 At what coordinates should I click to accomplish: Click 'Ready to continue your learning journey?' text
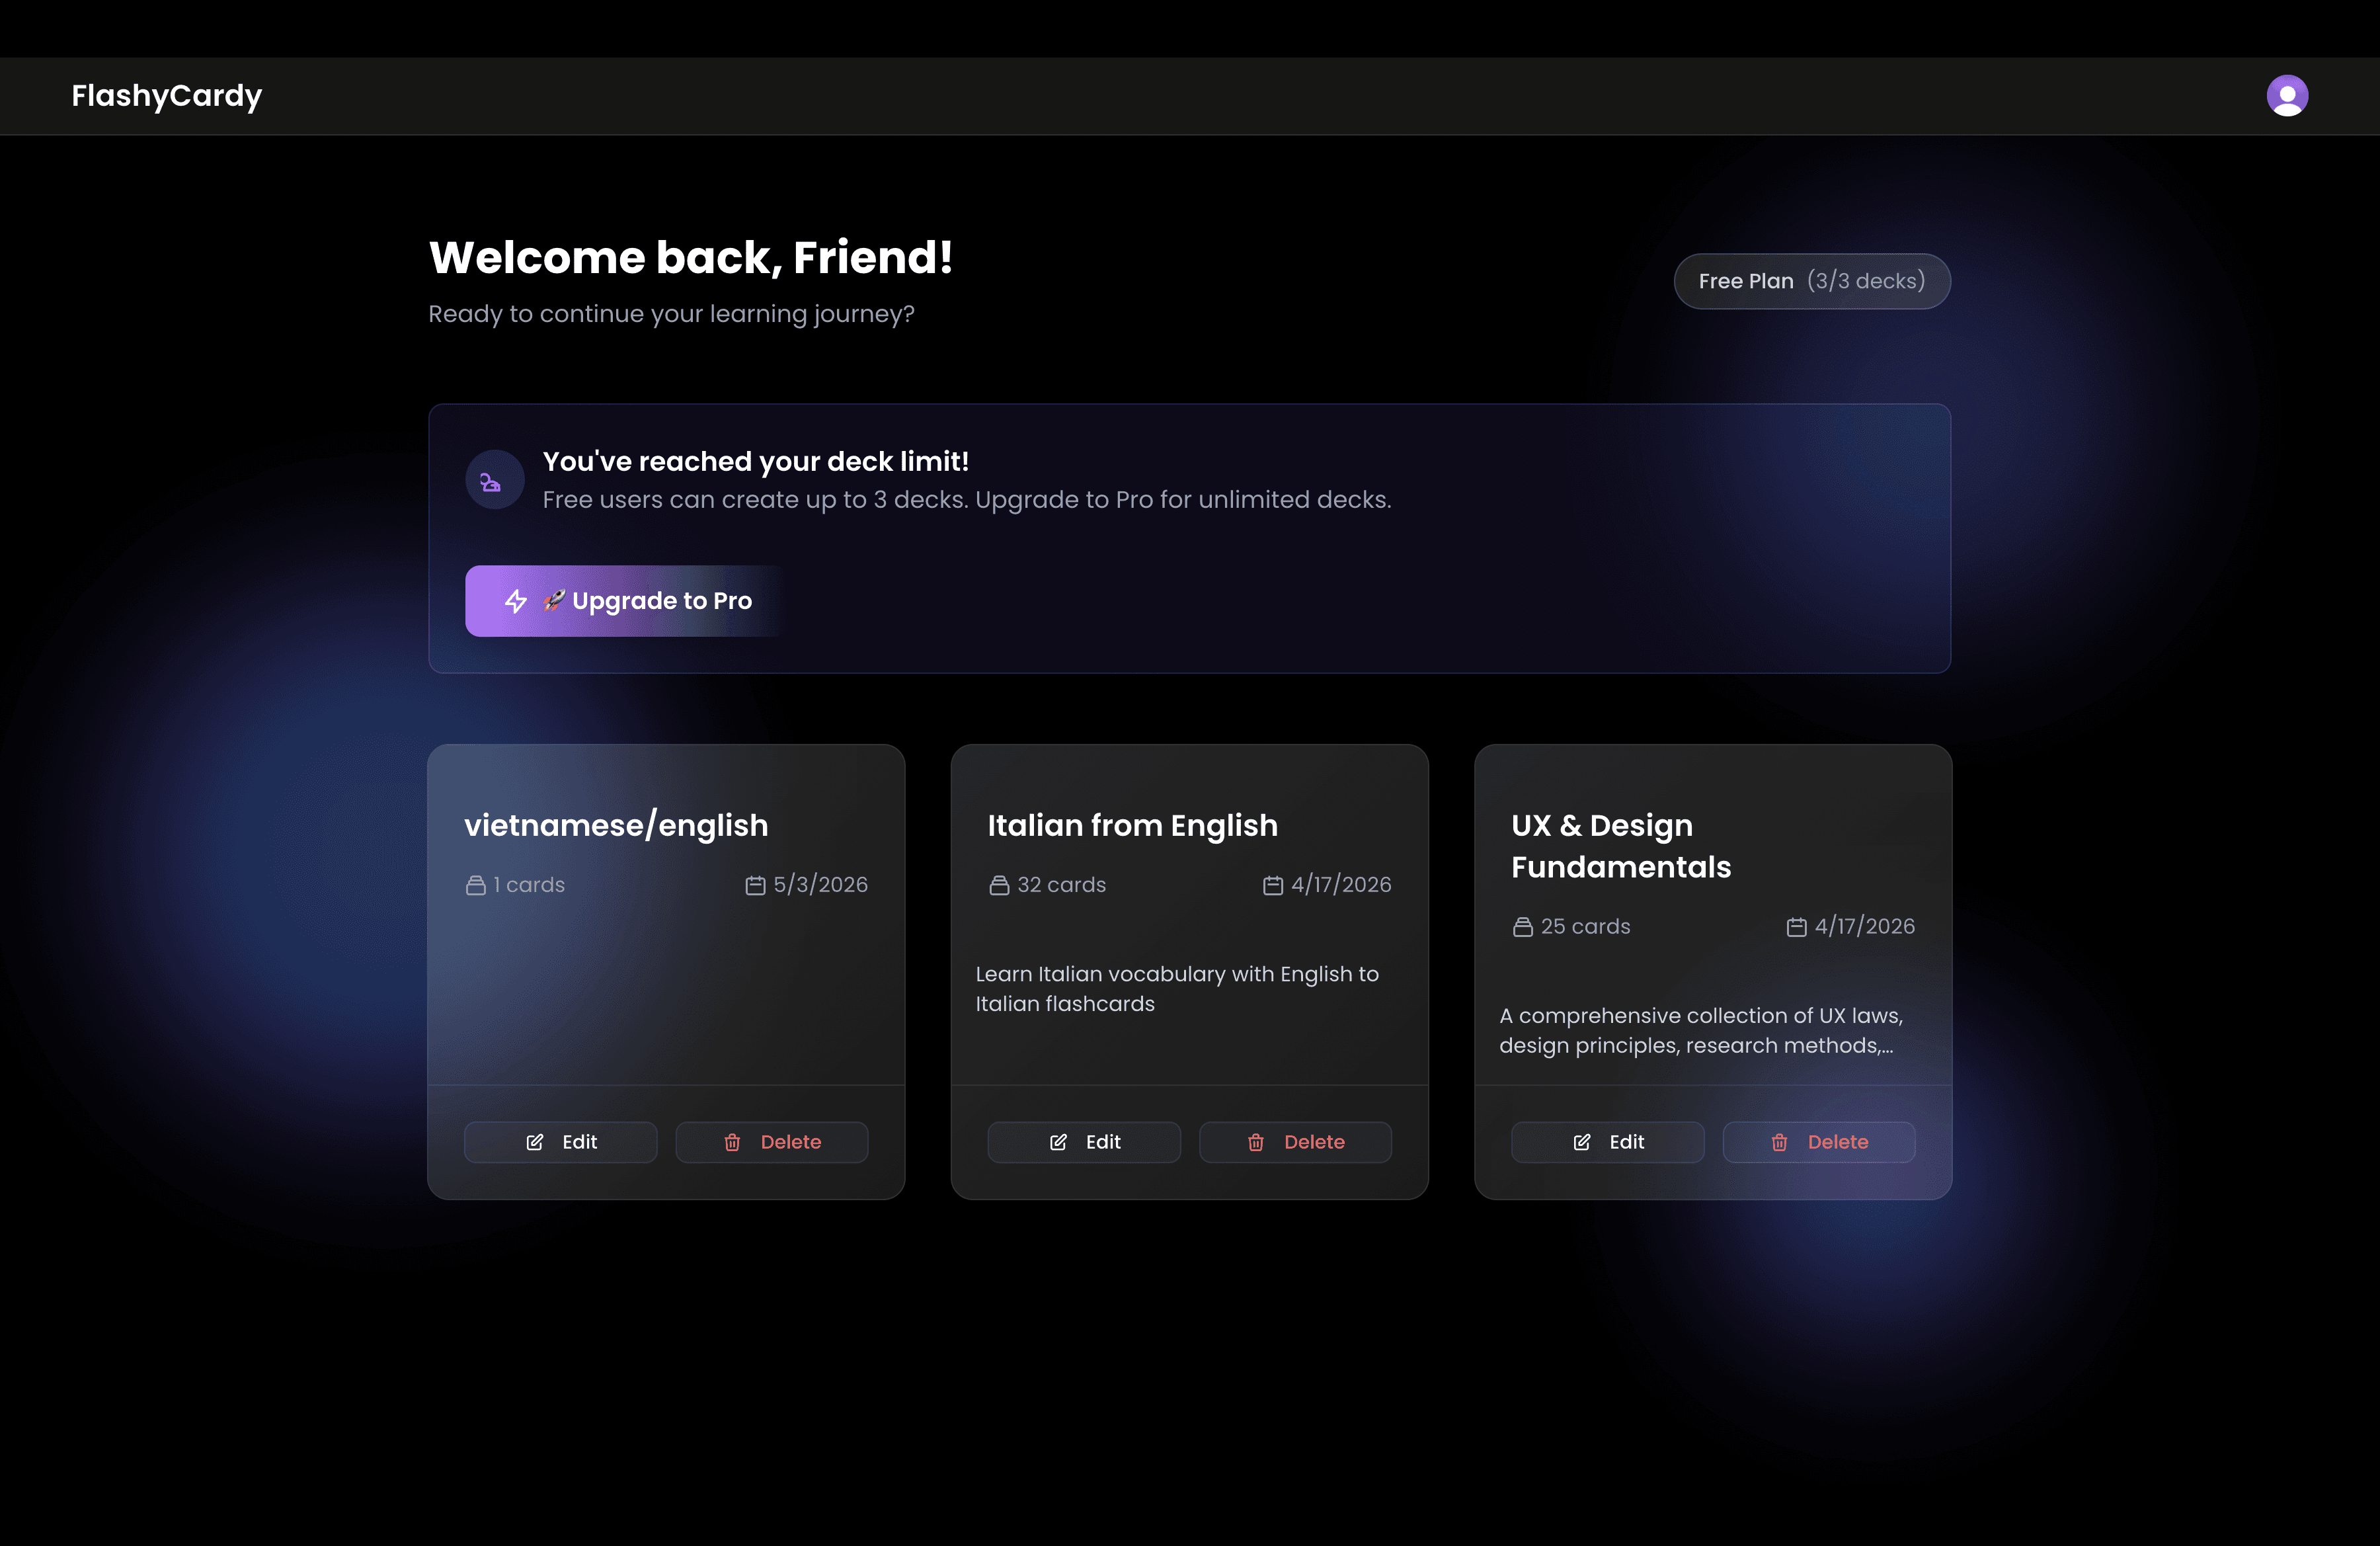click(x=671, y=314)
